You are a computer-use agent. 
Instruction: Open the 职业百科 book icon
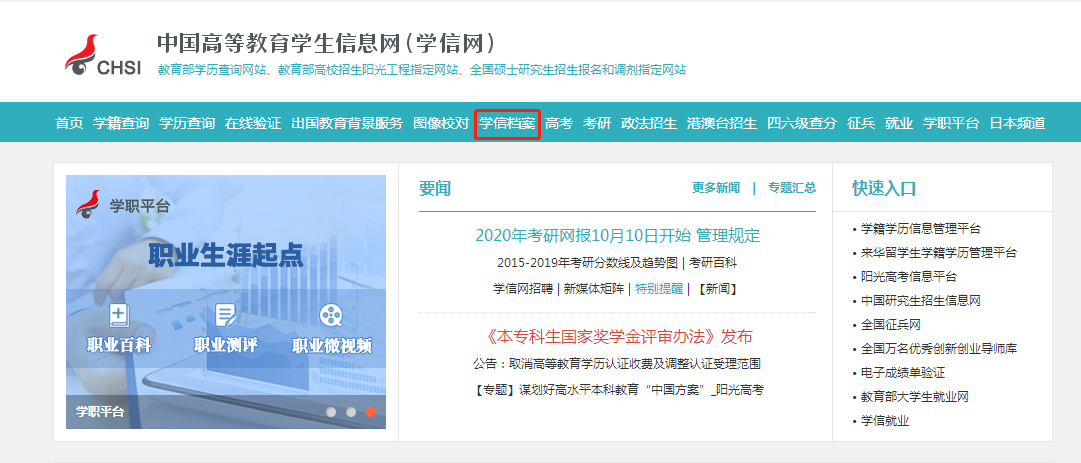119,316
